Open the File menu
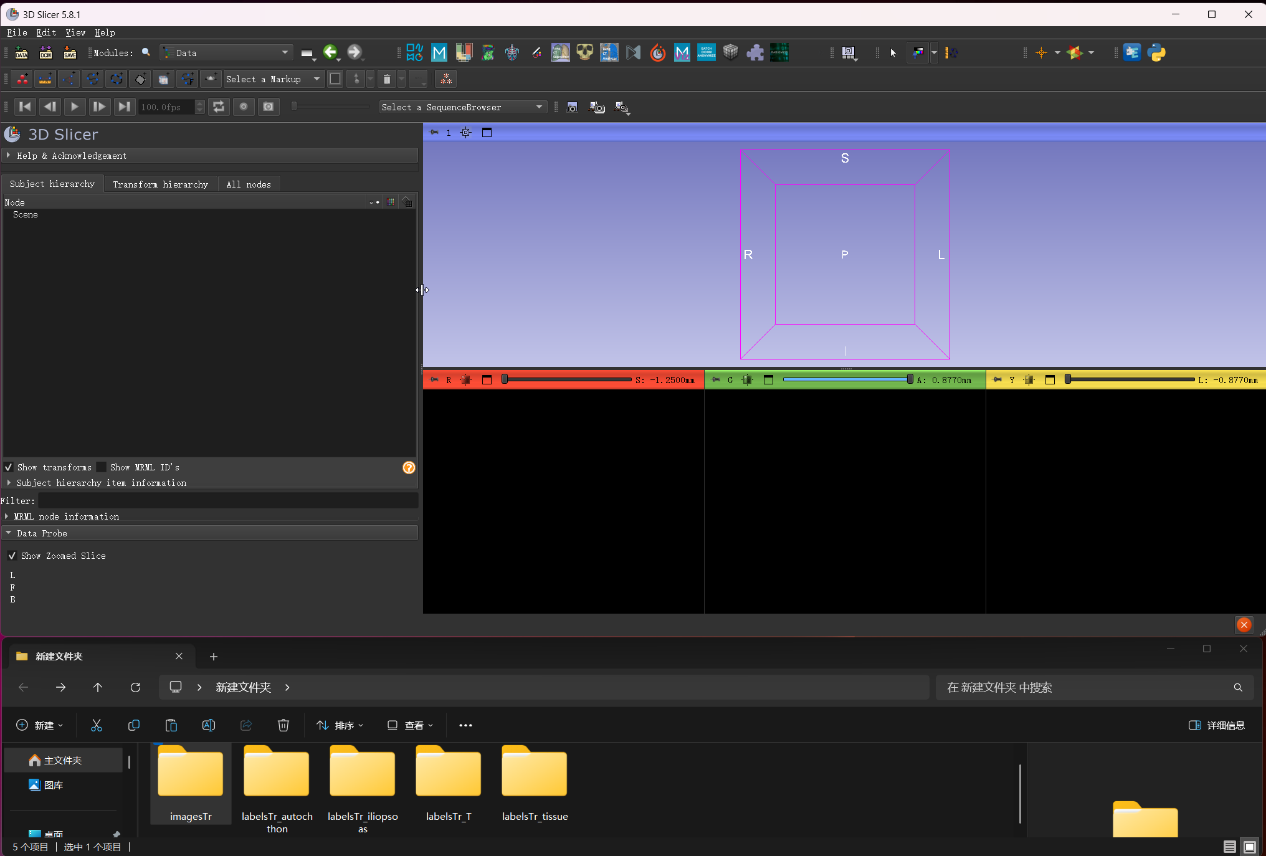The width and height of the screenshot is (1266, 856). (17, 33)
